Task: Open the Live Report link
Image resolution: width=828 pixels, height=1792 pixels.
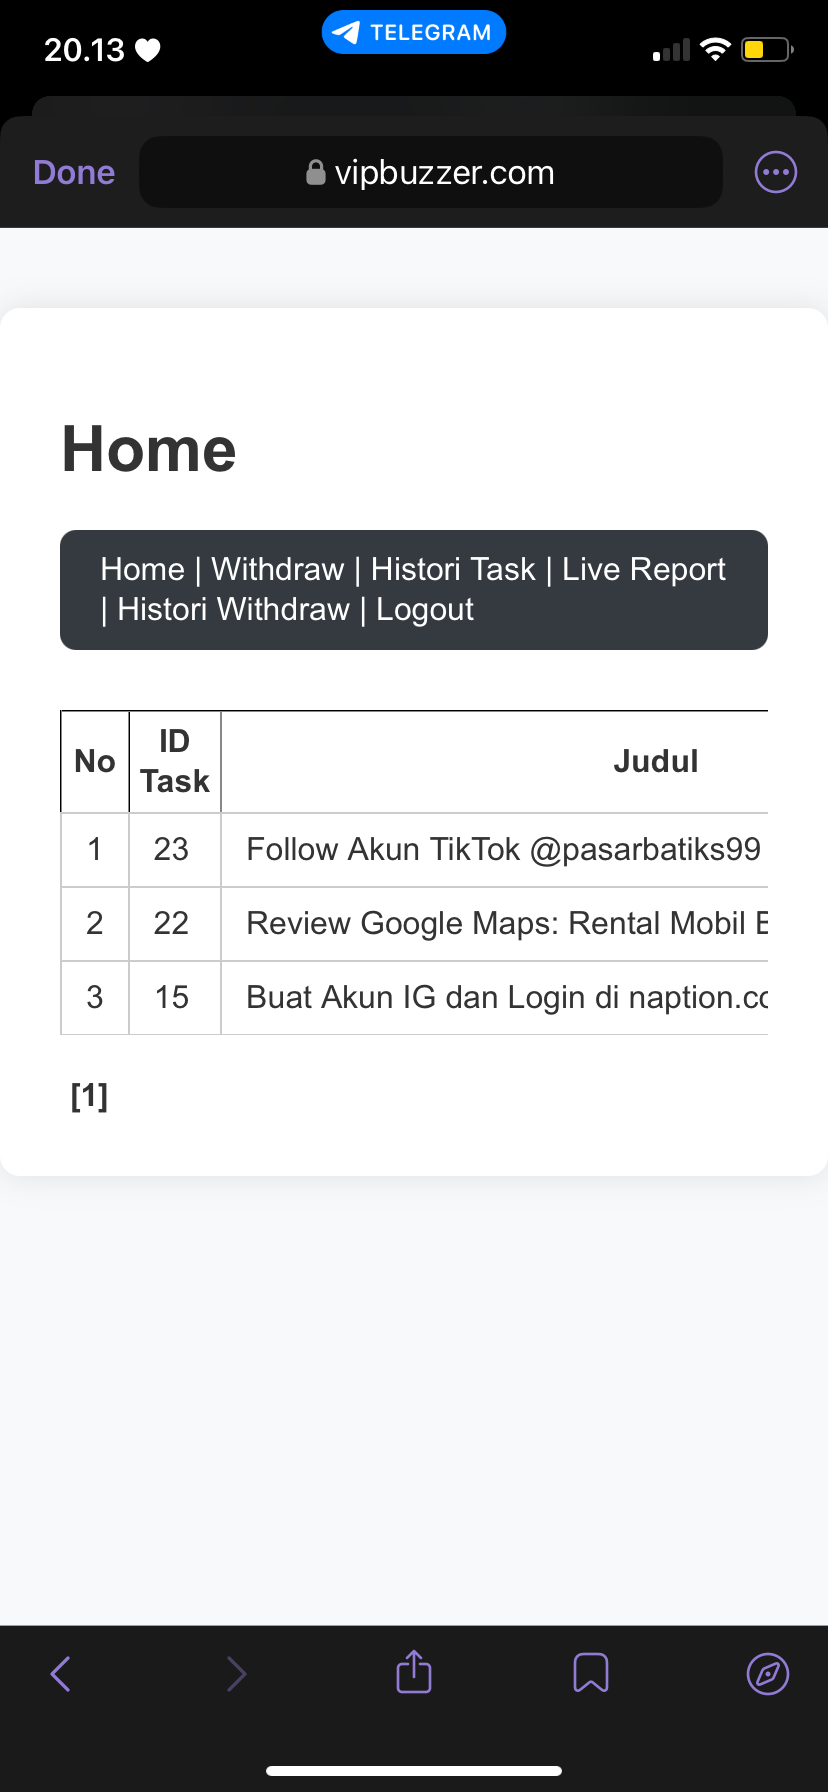Action: click(644, 569)
